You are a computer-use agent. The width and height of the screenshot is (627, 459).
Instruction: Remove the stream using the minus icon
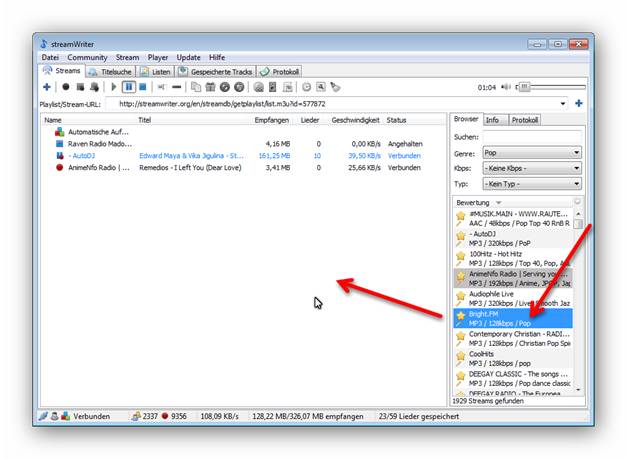pos(176,87)
